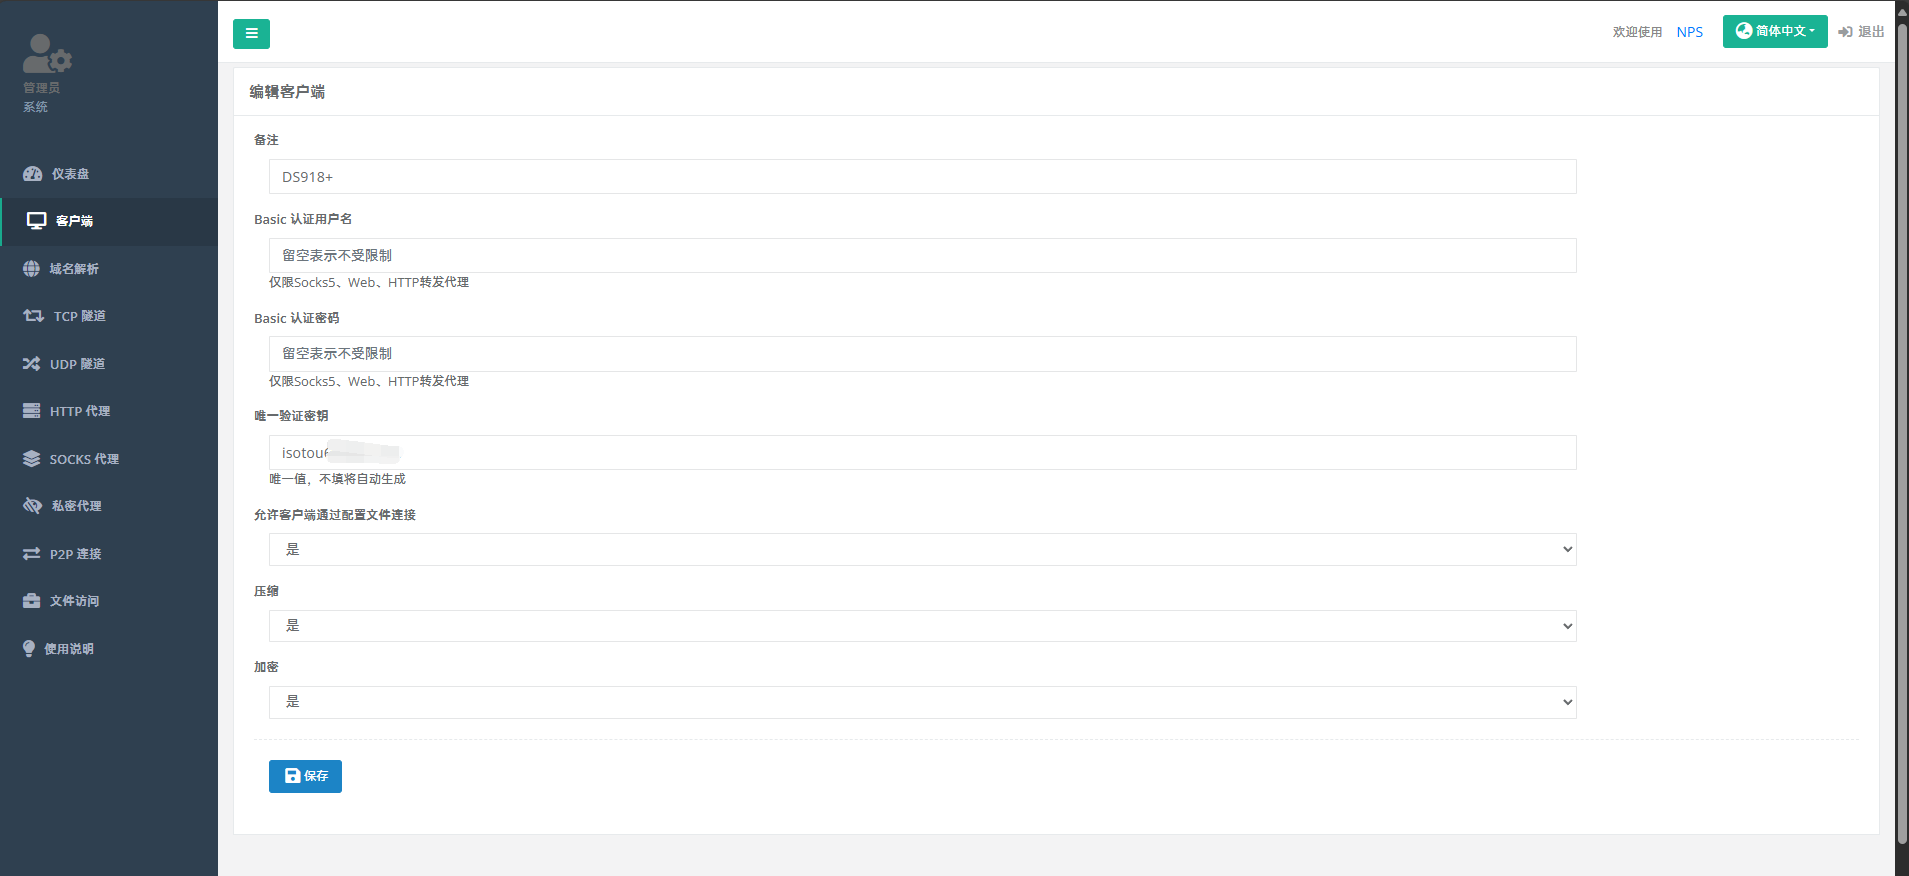This screenshot has height=876, width=1909.
Task: Open the P2P 连接 menu item
Action: click(x=75, y=554)
